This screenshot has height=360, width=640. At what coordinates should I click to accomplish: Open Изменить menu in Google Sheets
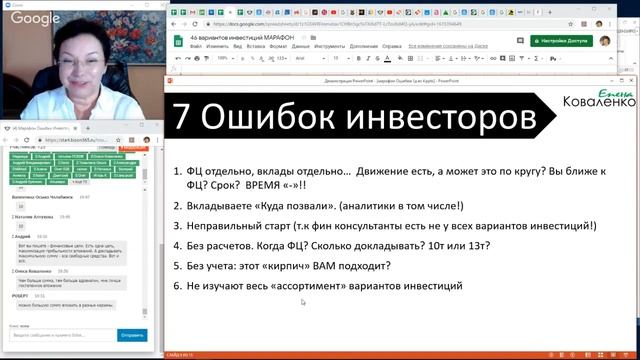click(218, 47)
